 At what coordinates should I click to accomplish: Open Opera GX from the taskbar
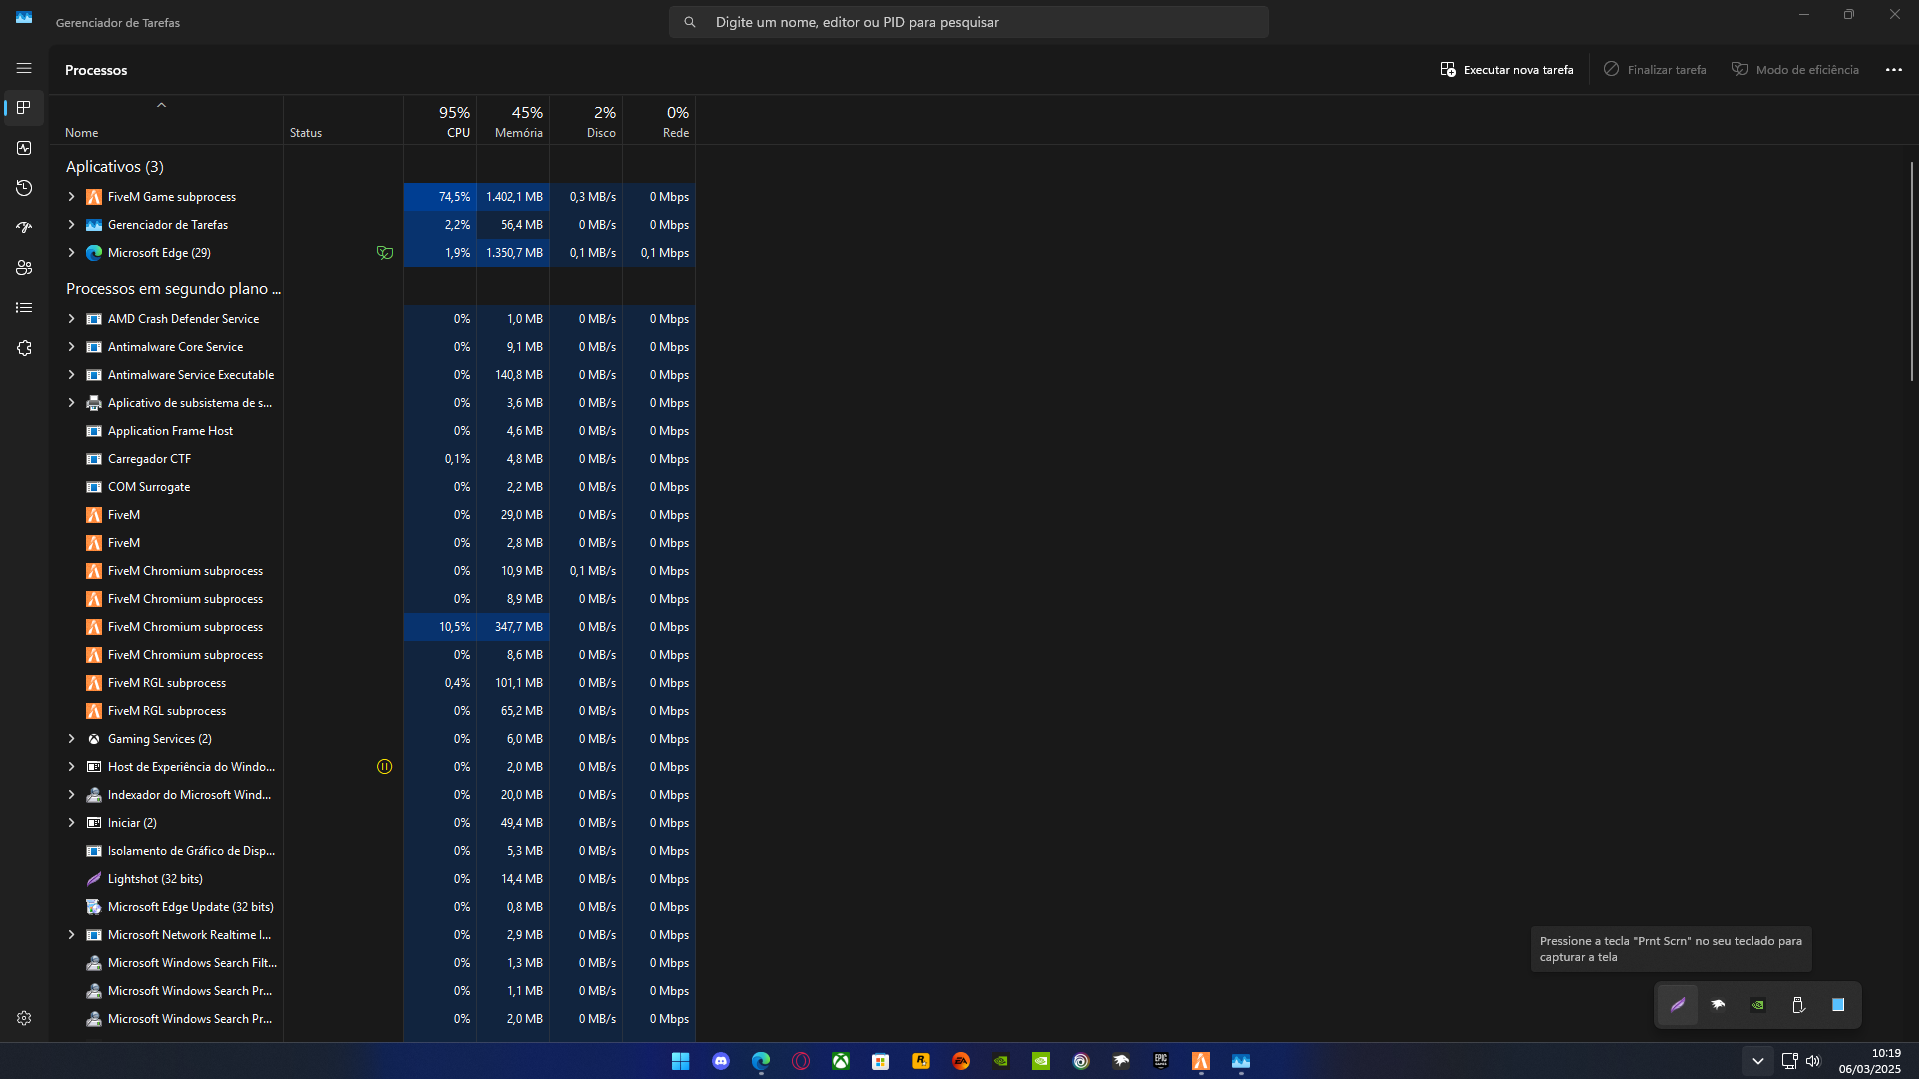(801, 1061)
